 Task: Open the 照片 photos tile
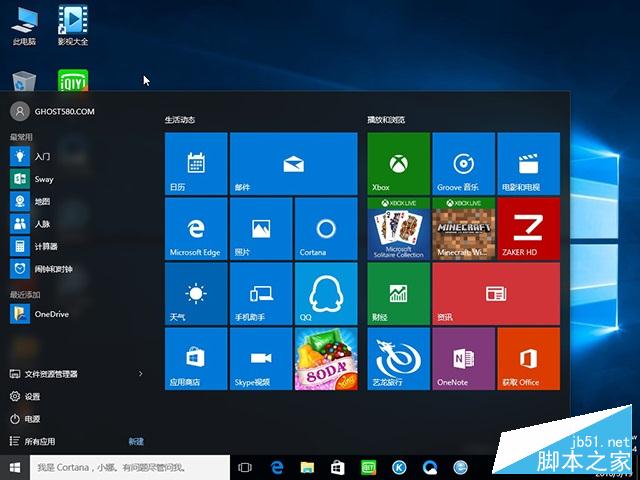coord(261,229)
